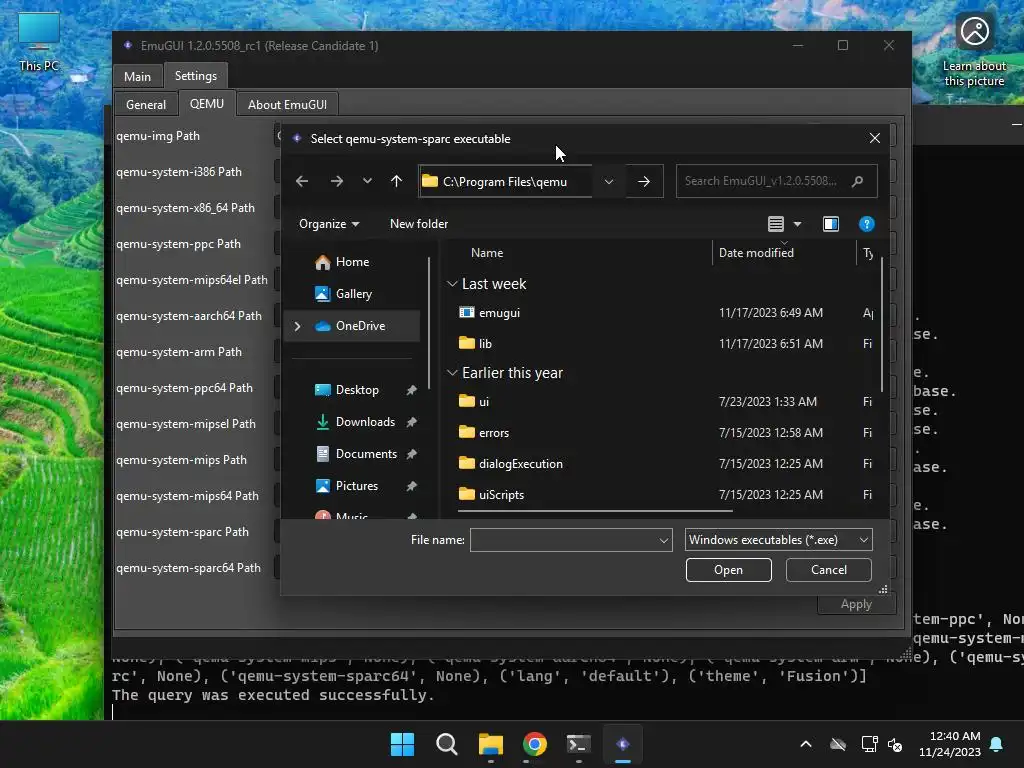Image resolution: width=1024 pixels, height=768 pixels.
Task: Collapse the Earlier this year group
Action: [452, 373]
